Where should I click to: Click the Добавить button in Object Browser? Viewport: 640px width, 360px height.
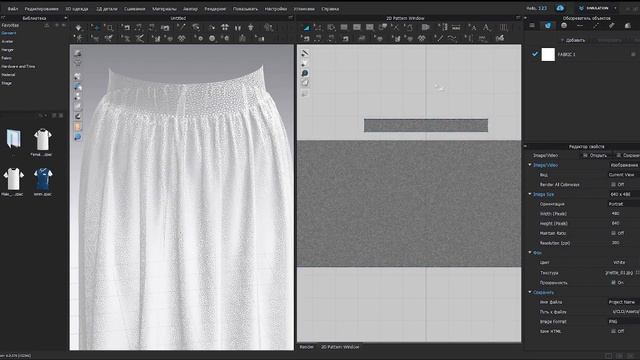pyautogui.click(x=573, y=40)
